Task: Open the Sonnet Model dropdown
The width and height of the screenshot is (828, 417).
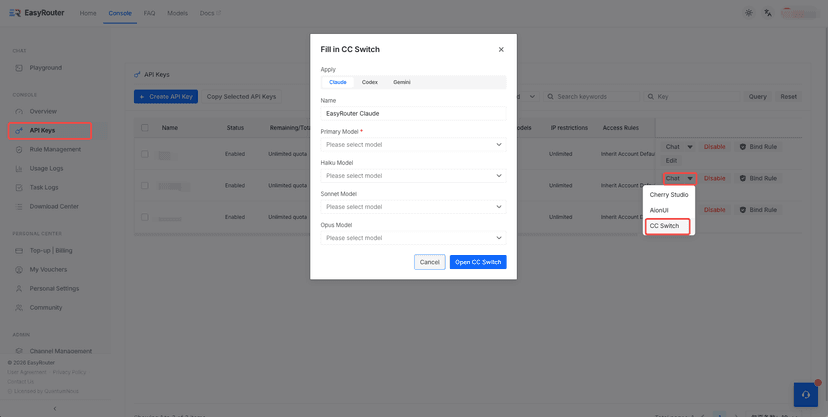Action: (413, 207)
